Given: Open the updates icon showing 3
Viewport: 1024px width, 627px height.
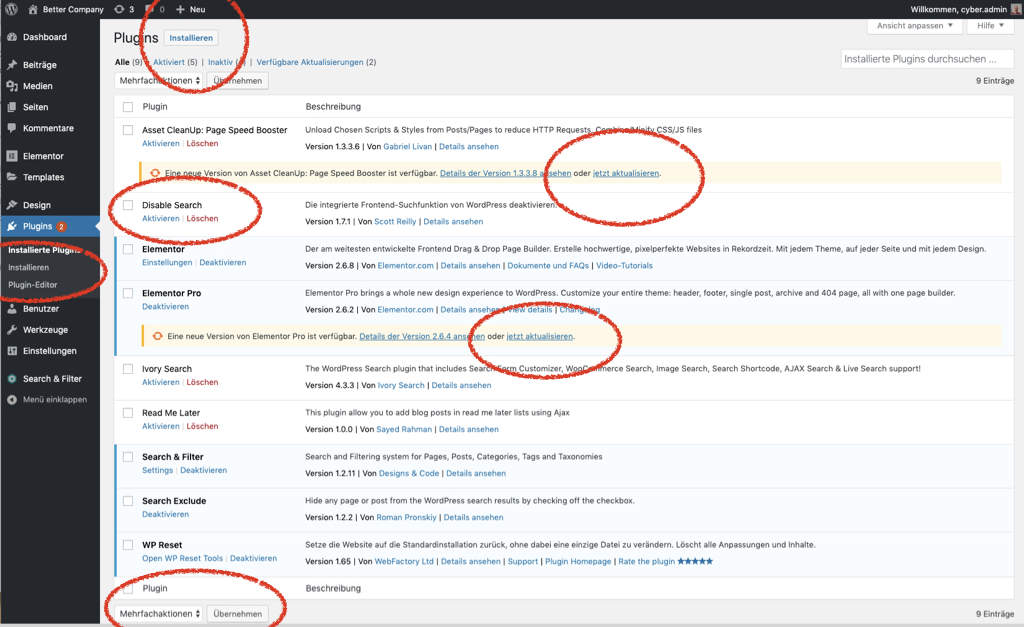Looking at the screenshot, I should [x=119, y=9].
